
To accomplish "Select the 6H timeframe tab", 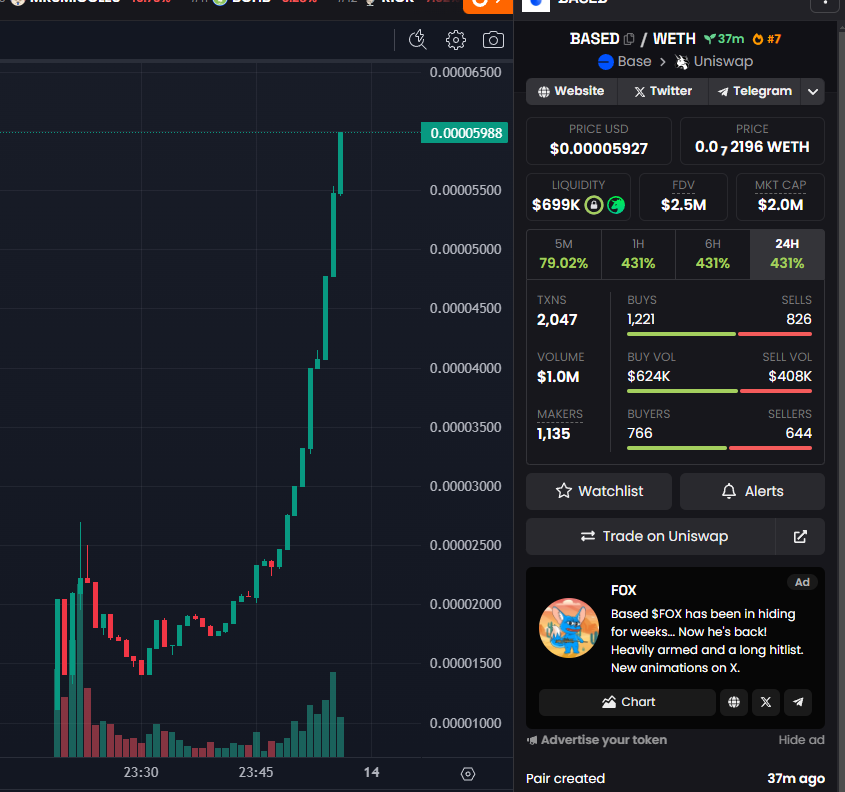I will click(x=712, y=254).
